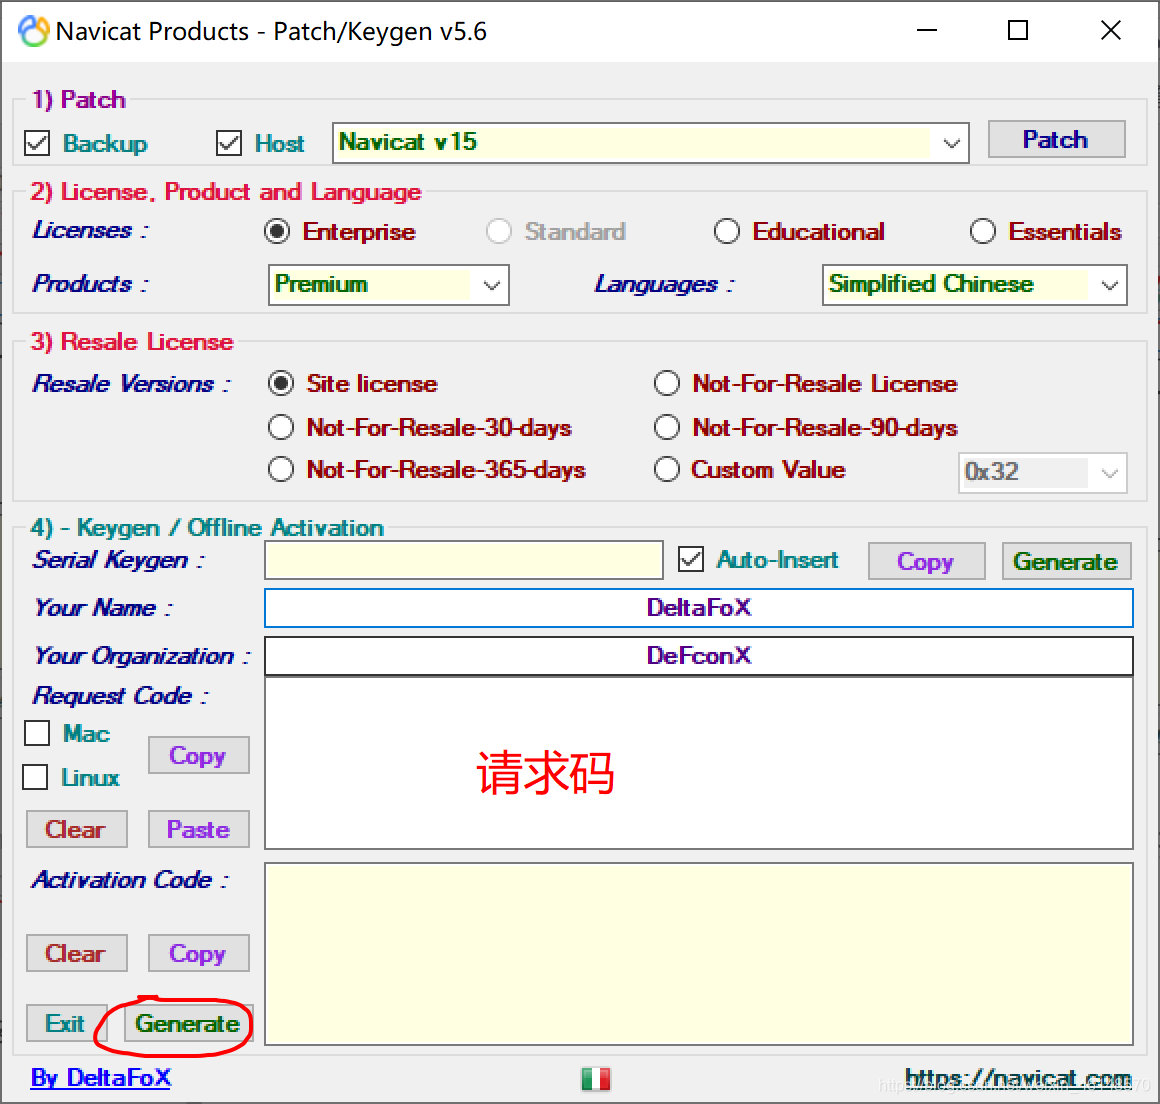
Task: Toggle the Auto-Insert checkbox
Action: pos(691,559)
